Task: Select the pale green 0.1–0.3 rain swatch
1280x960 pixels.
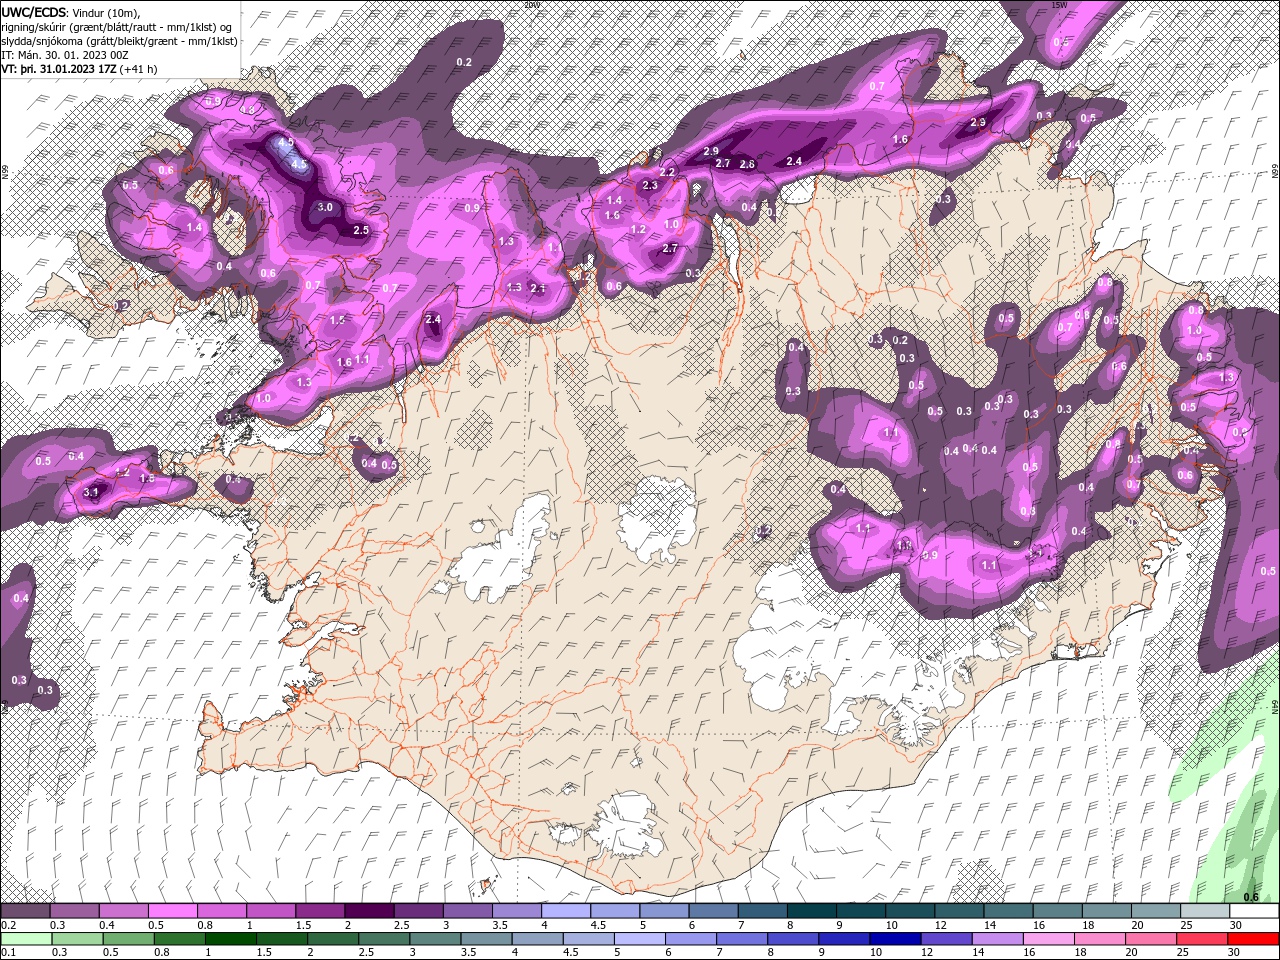Action: (26, 939)
